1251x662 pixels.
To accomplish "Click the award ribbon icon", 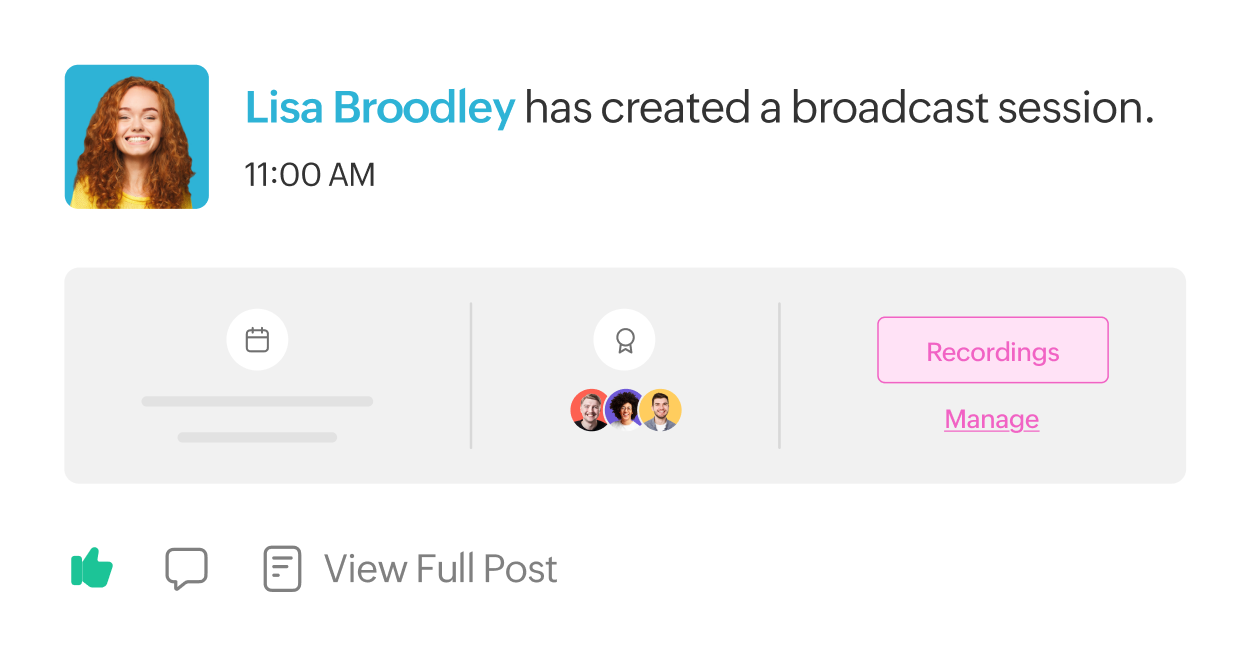I will [x=624, y=340].
